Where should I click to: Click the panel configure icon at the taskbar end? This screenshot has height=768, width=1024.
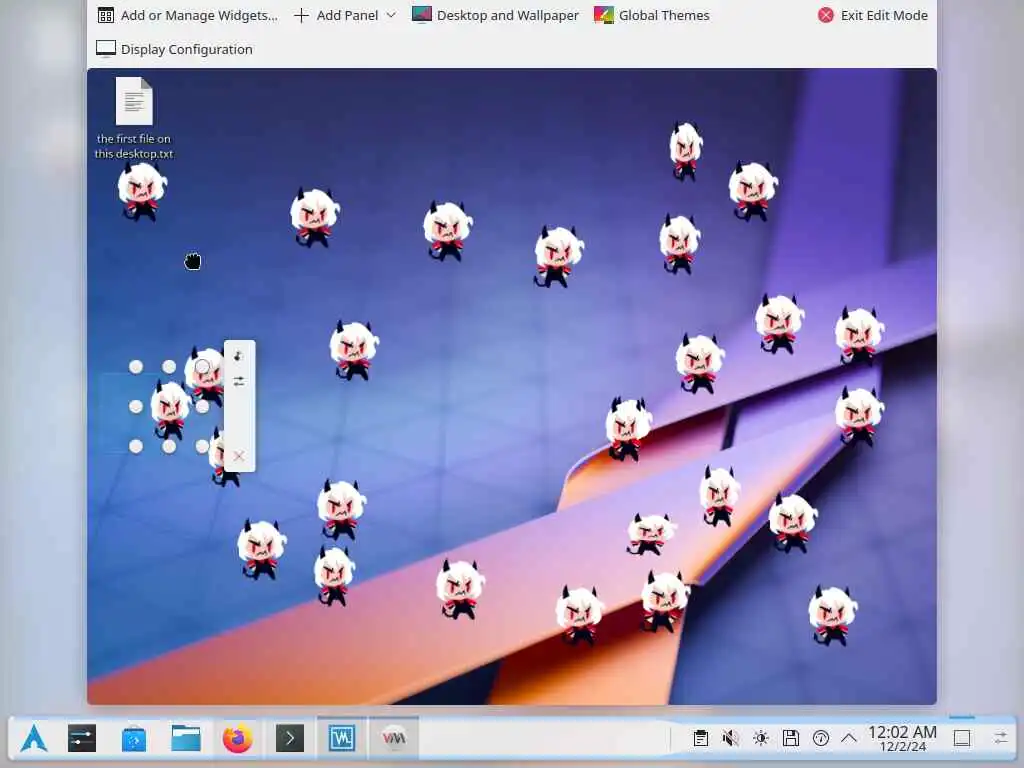1000,739
